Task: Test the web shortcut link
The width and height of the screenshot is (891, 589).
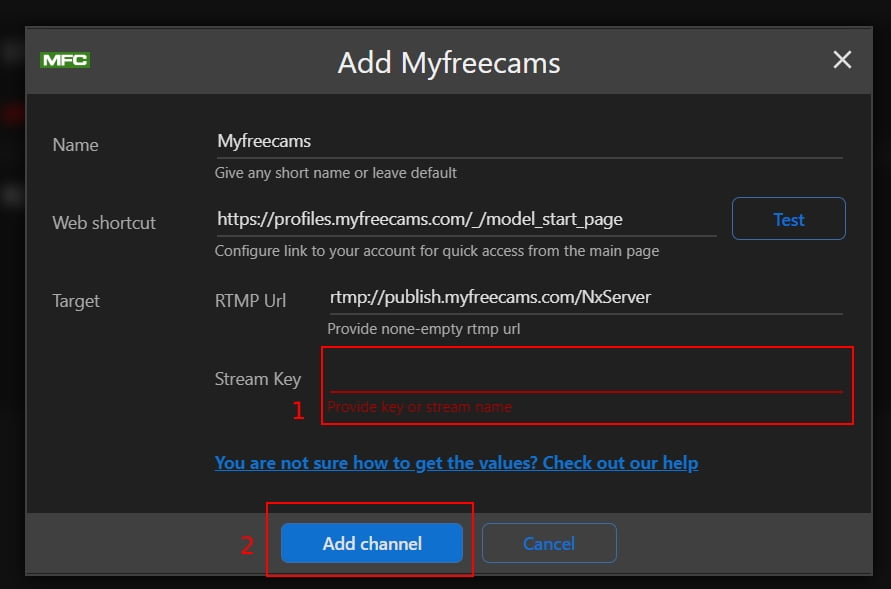Action: (788, 219)
